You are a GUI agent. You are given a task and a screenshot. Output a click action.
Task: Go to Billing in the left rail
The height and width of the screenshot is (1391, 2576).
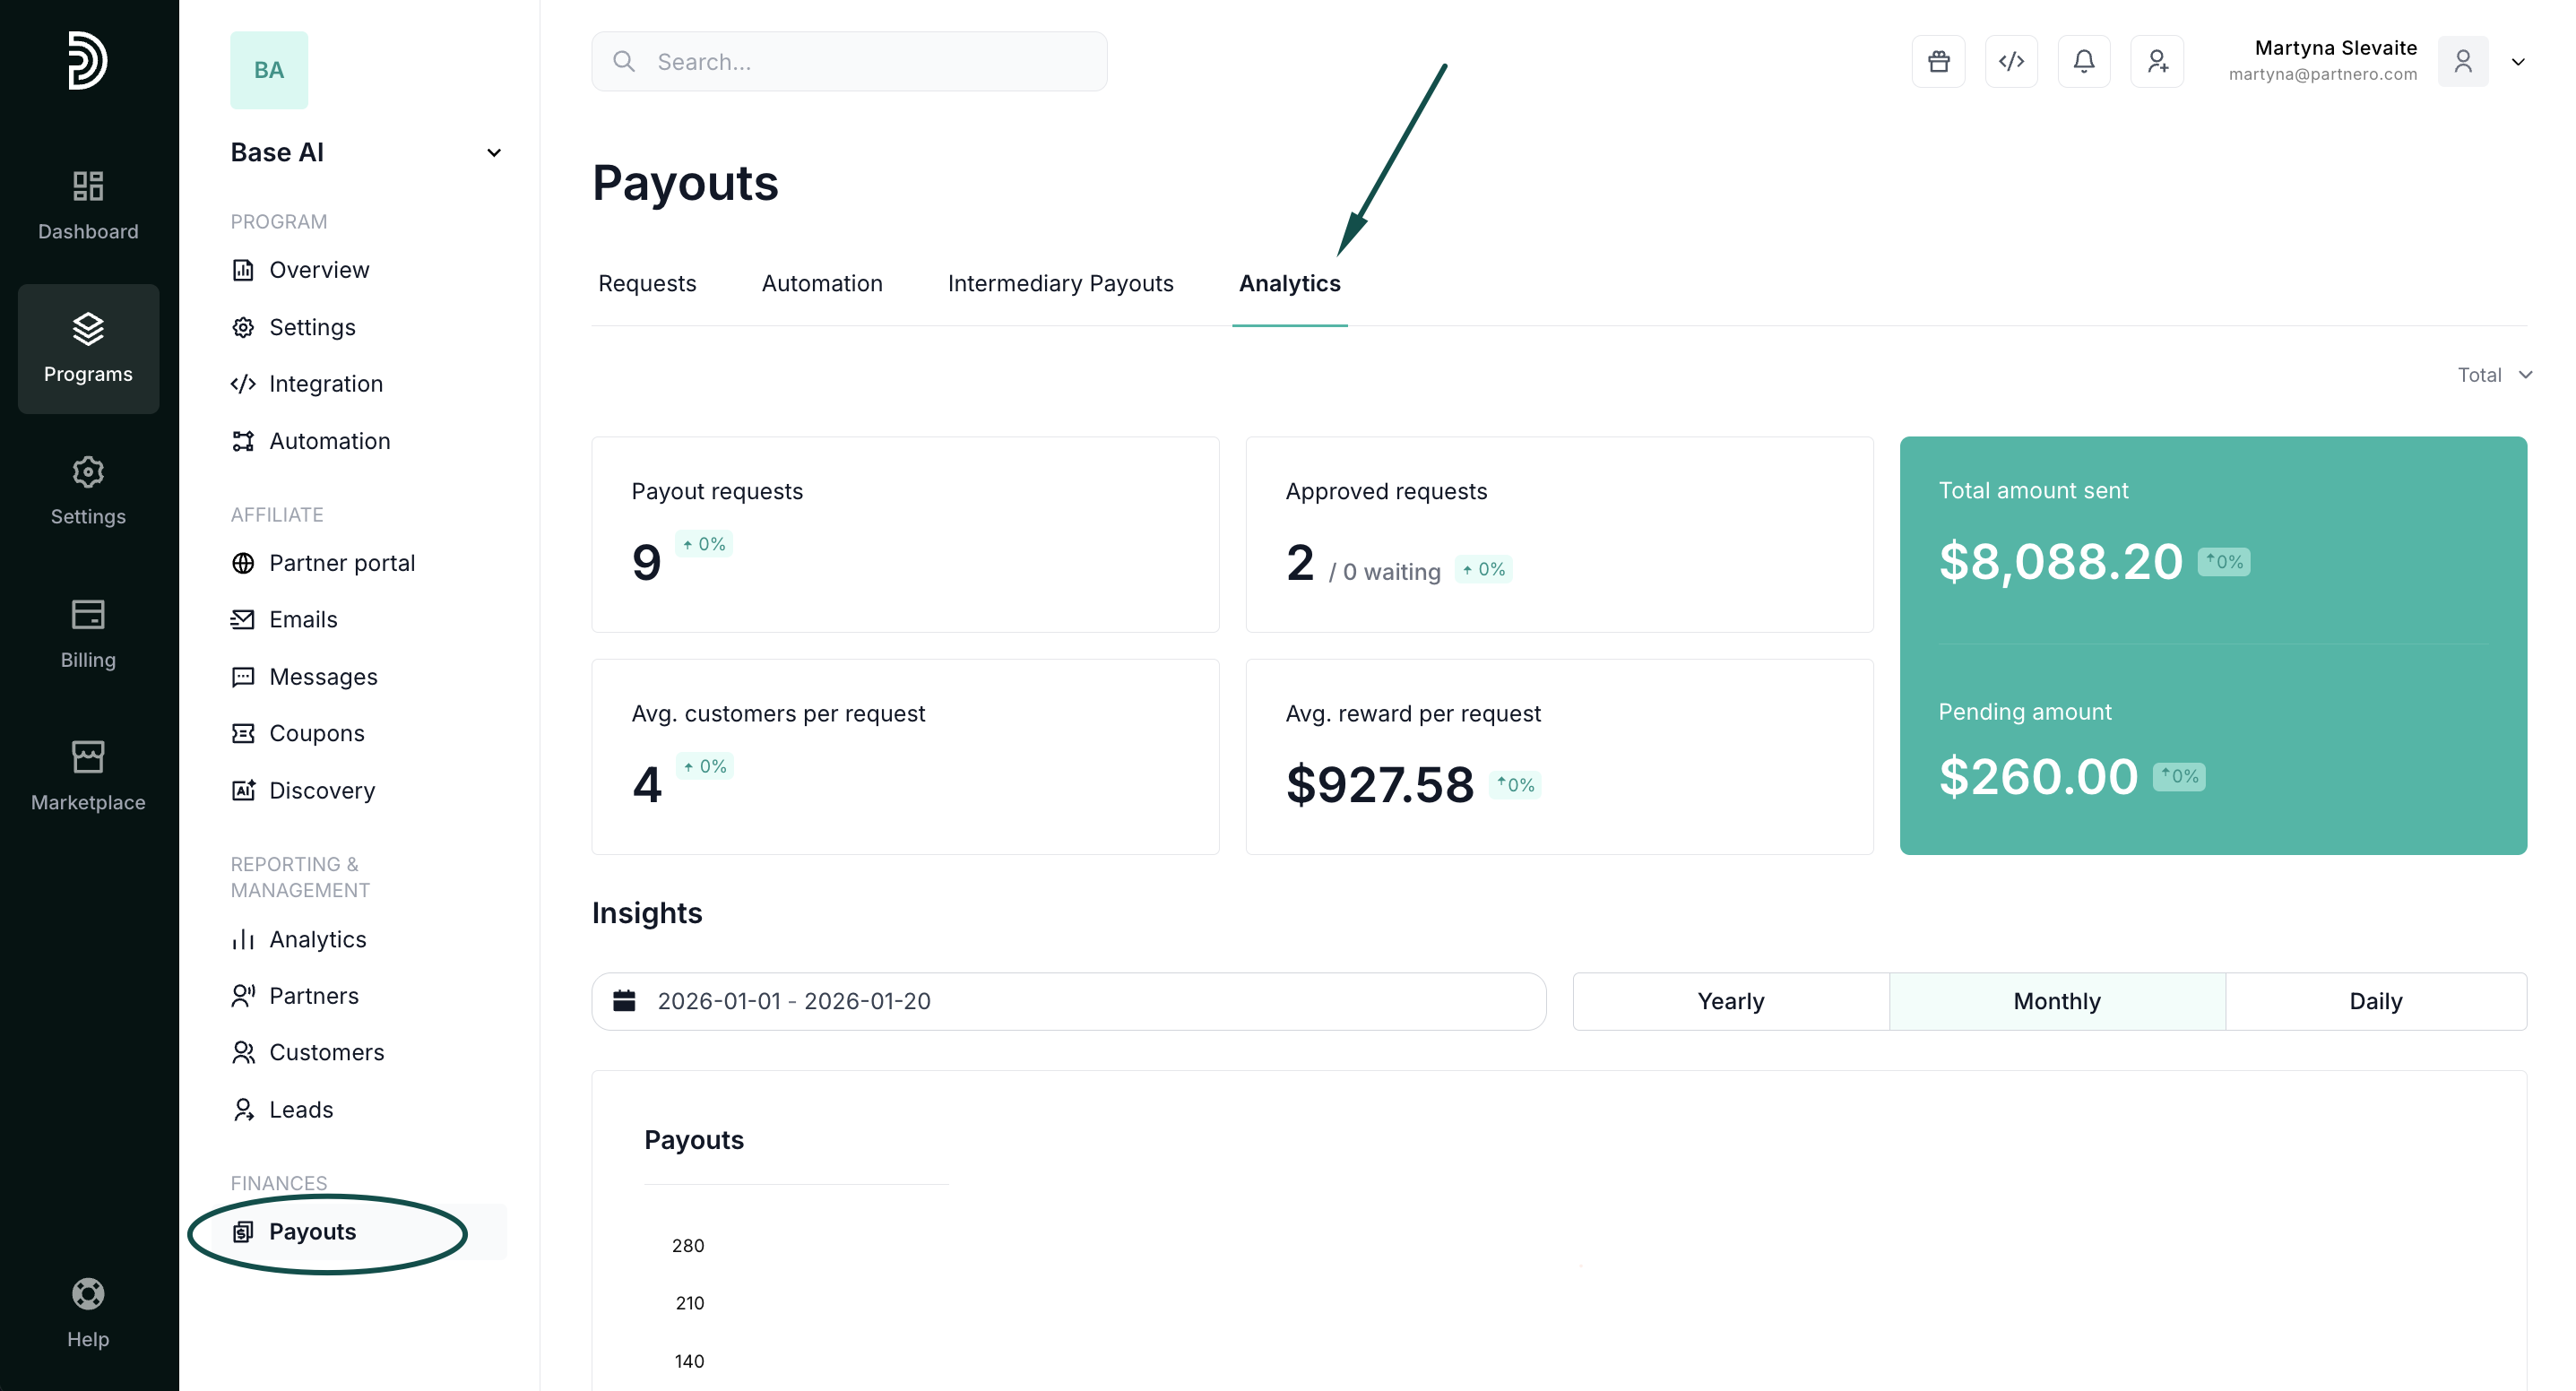pos(88,634)
